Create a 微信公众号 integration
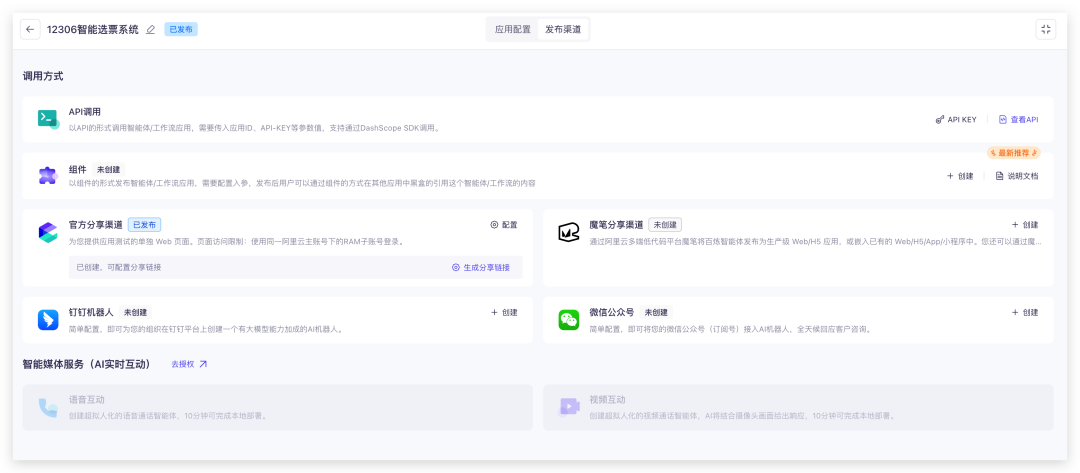Screen dimensions: 1080x473 1025,312
